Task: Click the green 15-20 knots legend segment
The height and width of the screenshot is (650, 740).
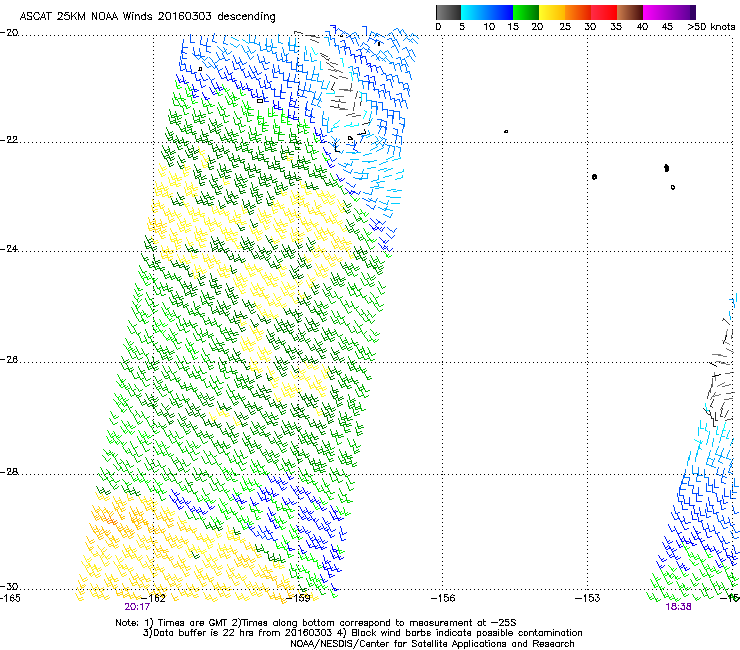Action: pyautogui.click(x=526, y=12)
